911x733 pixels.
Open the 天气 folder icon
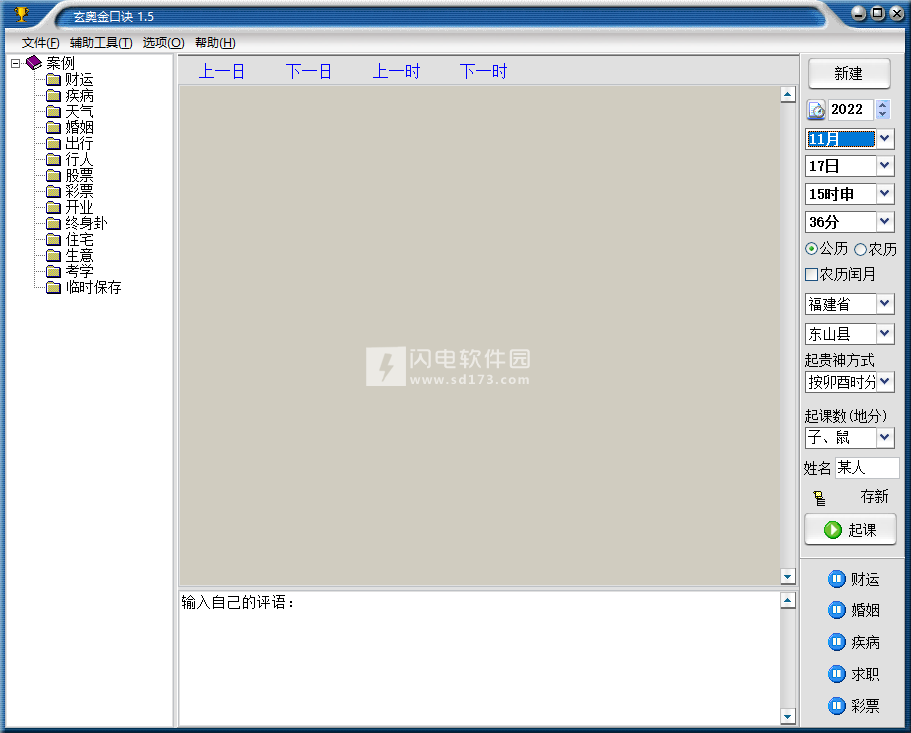point(53,111)
